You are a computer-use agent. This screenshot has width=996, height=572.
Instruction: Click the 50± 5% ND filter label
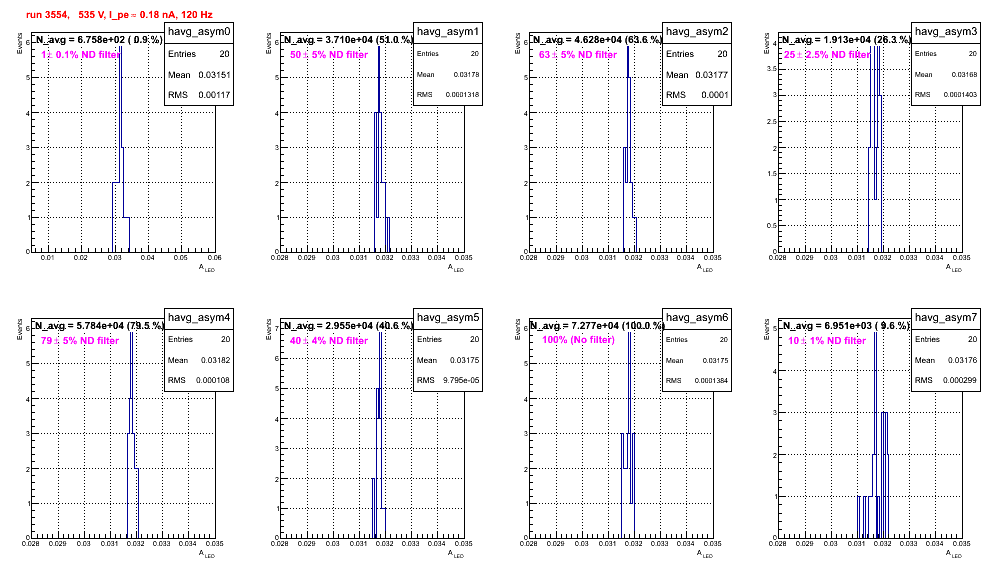pos(329,55)
